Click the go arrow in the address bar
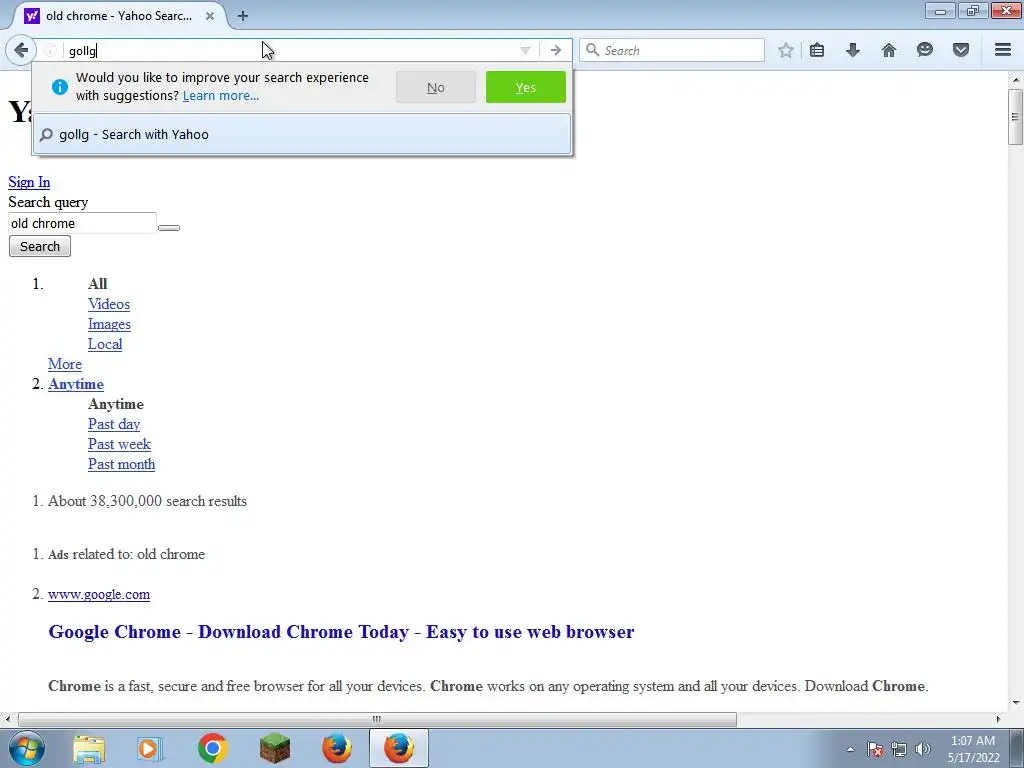Viewport: 1024px width, 768px height. click(556, 50)
